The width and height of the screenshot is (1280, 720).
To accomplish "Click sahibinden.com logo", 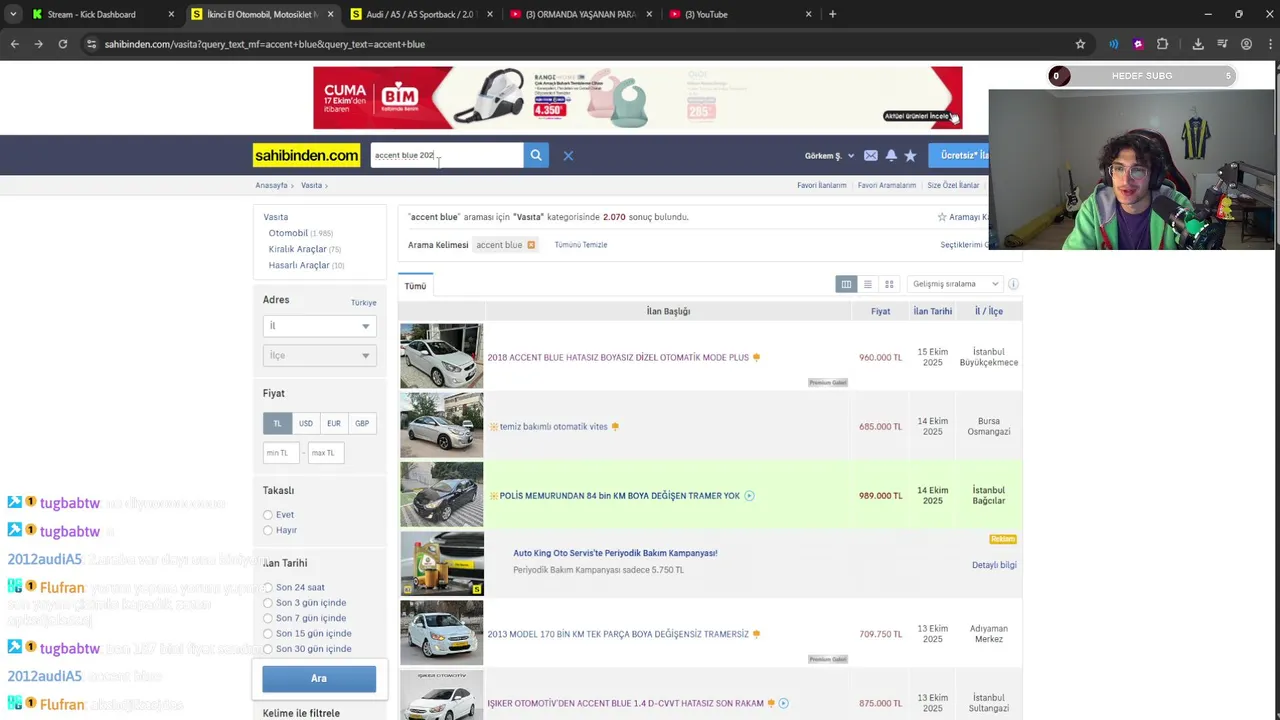I will [306, 155].
